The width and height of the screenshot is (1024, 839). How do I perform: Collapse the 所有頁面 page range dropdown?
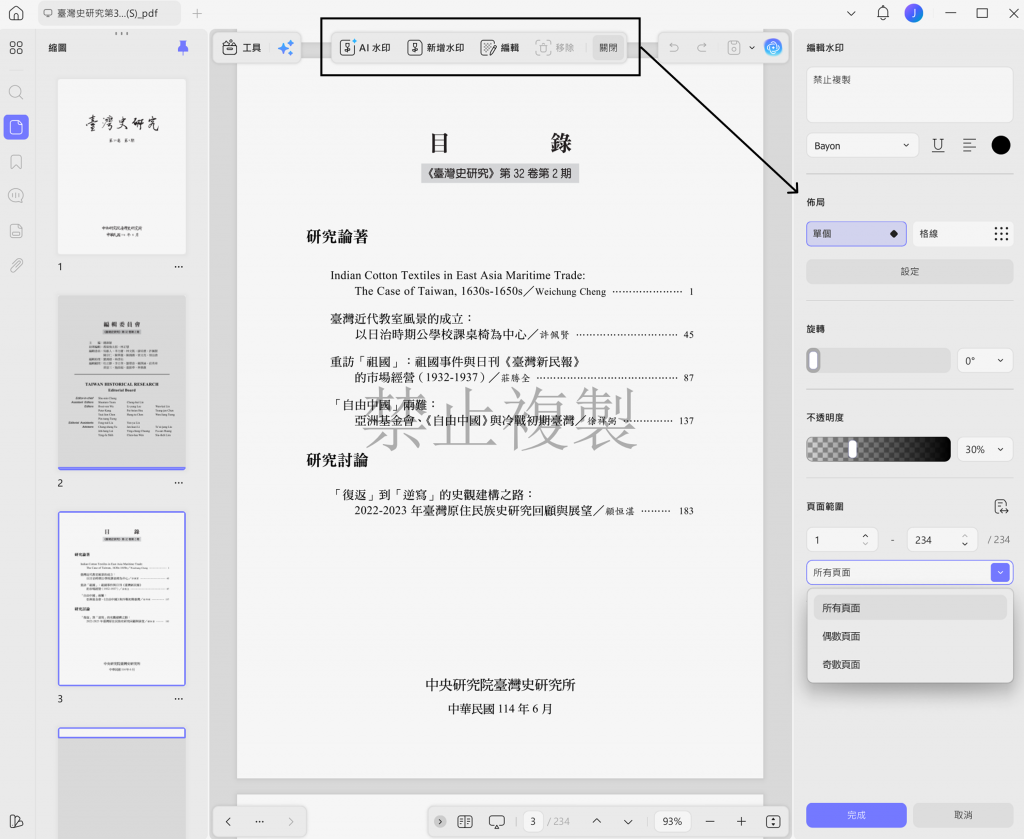tap(1000, 573)
